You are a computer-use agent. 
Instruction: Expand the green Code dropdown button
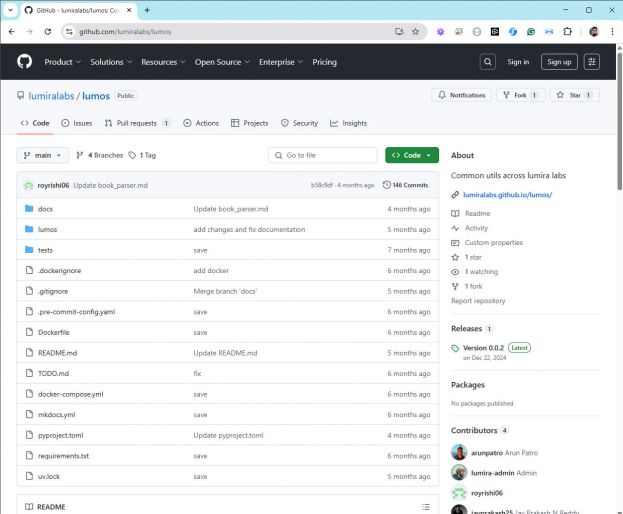(x=411, y=155)
